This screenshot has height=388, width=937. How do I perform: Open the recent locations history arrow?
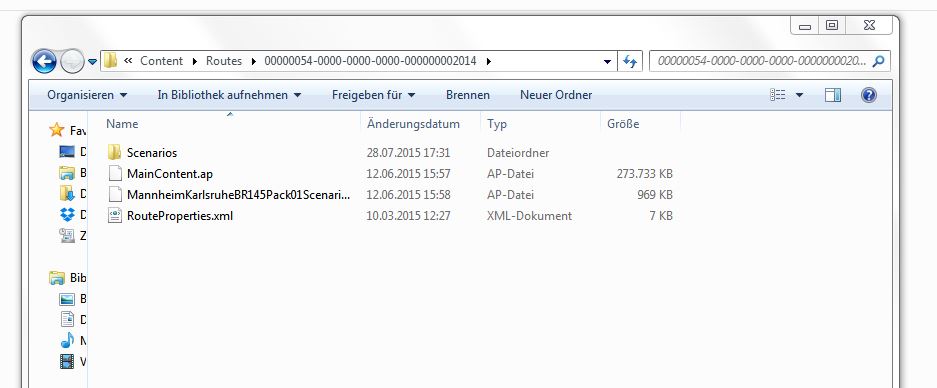tap(92, 62)
